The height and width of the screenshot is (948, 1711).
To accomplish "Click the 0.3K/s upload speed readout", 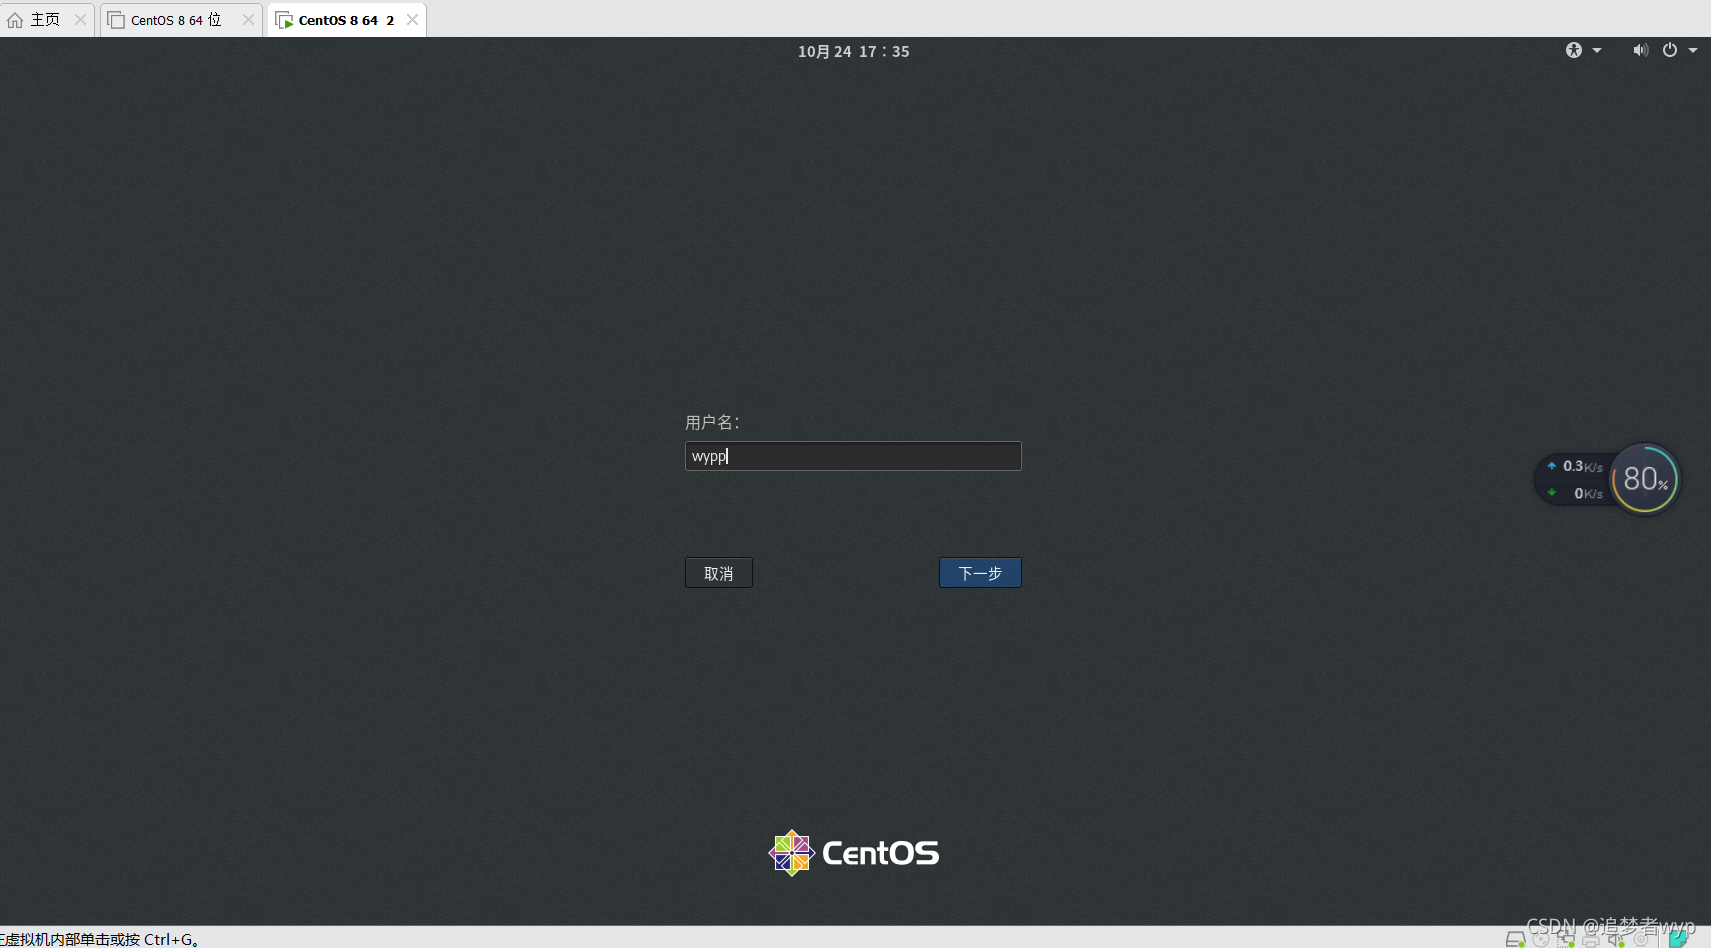I will 1582,466.
